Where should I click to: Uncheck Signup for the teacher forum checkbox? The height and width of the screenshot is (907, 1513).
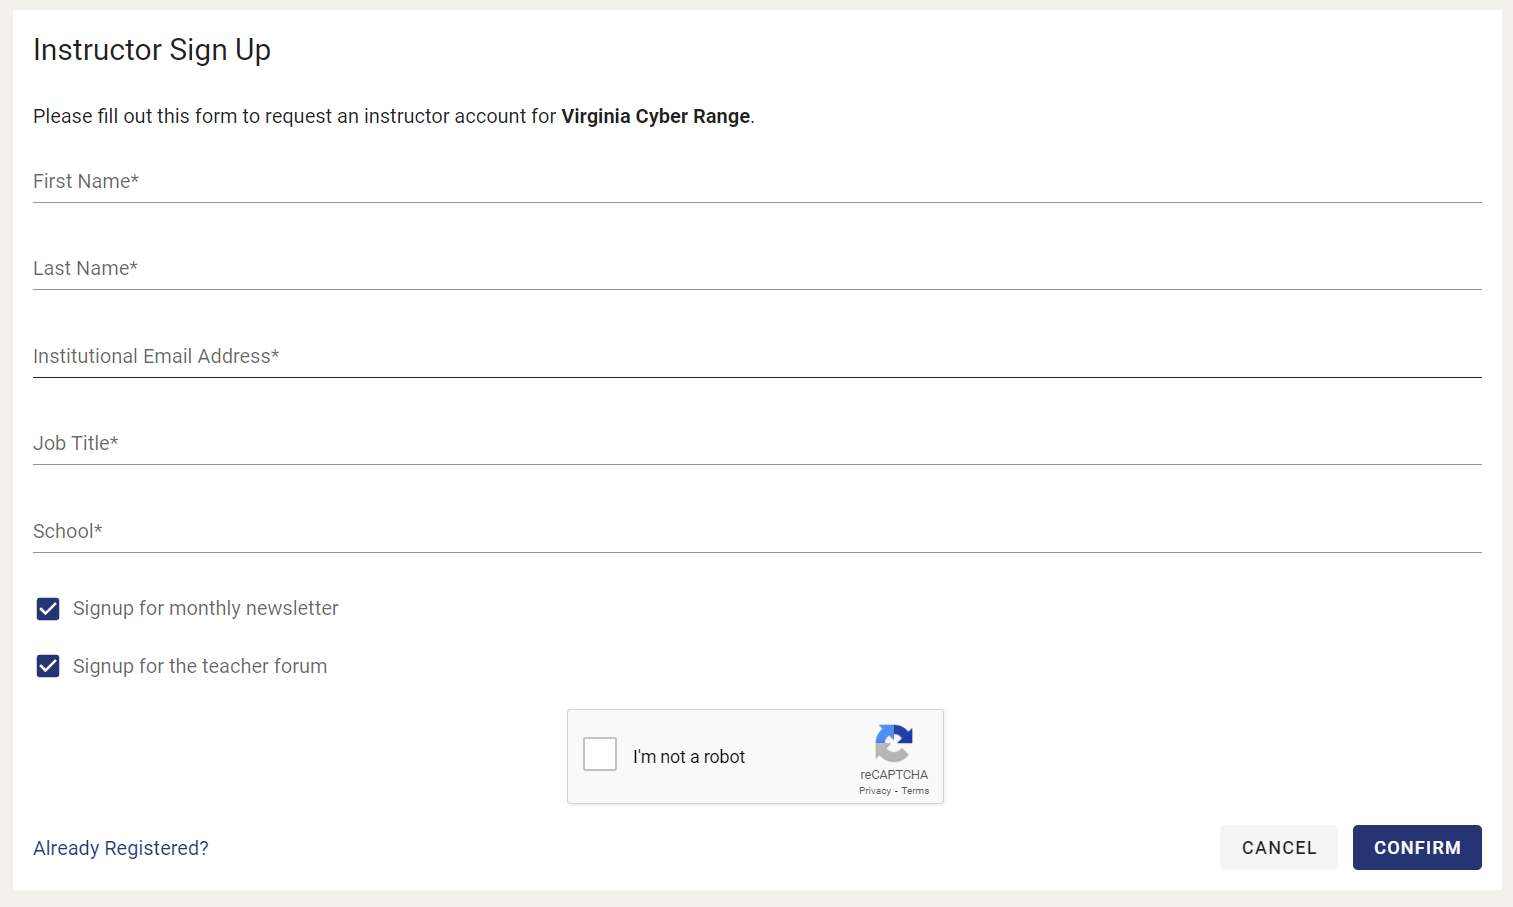click(48, 666)
